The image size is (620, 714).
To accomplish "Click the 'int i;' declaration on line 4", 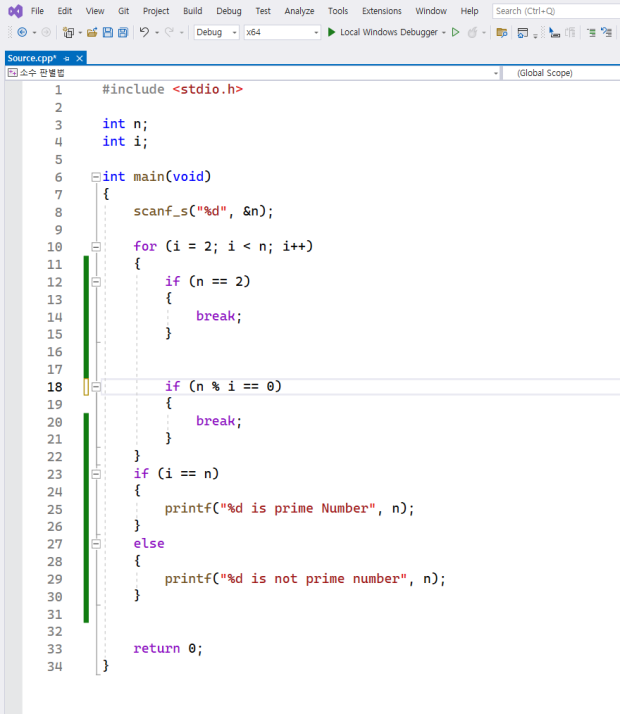I will [125, 142].
